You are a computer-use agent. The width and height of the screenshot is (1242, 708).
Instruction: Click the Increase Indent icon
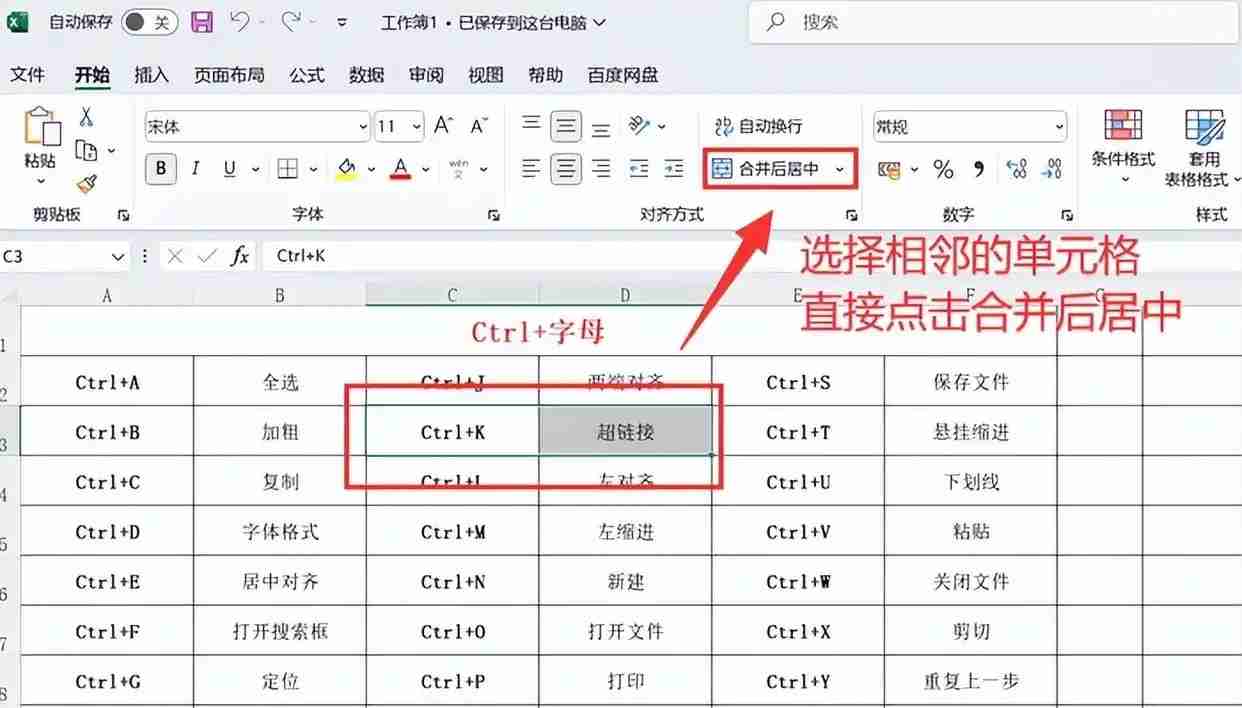click(674, 169)
